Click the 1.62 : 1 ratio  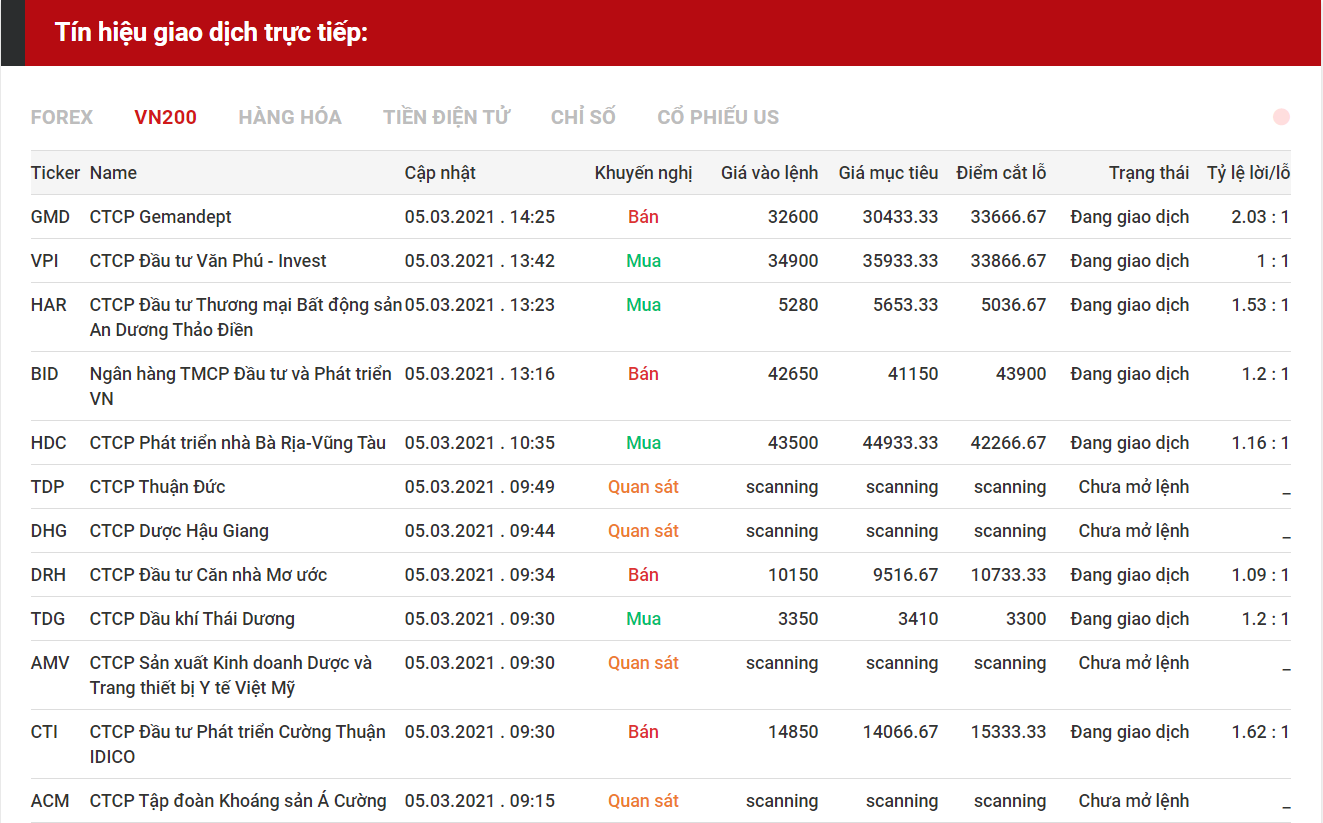1260,732
